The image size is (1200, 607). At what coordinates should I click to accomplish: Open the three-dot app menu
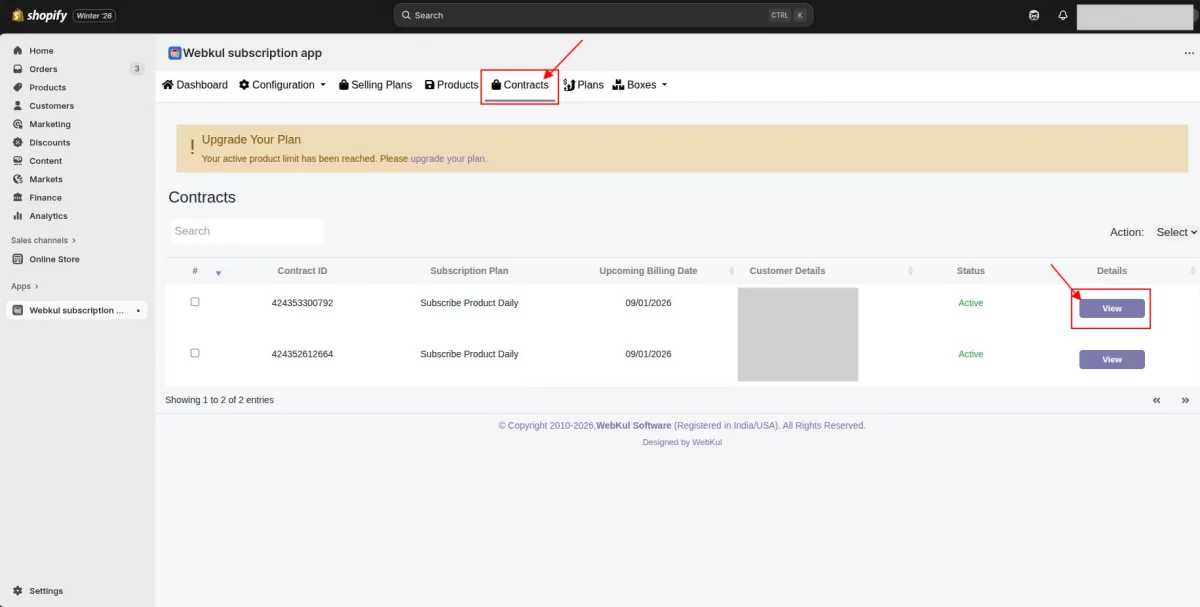tap(1189, 53)
